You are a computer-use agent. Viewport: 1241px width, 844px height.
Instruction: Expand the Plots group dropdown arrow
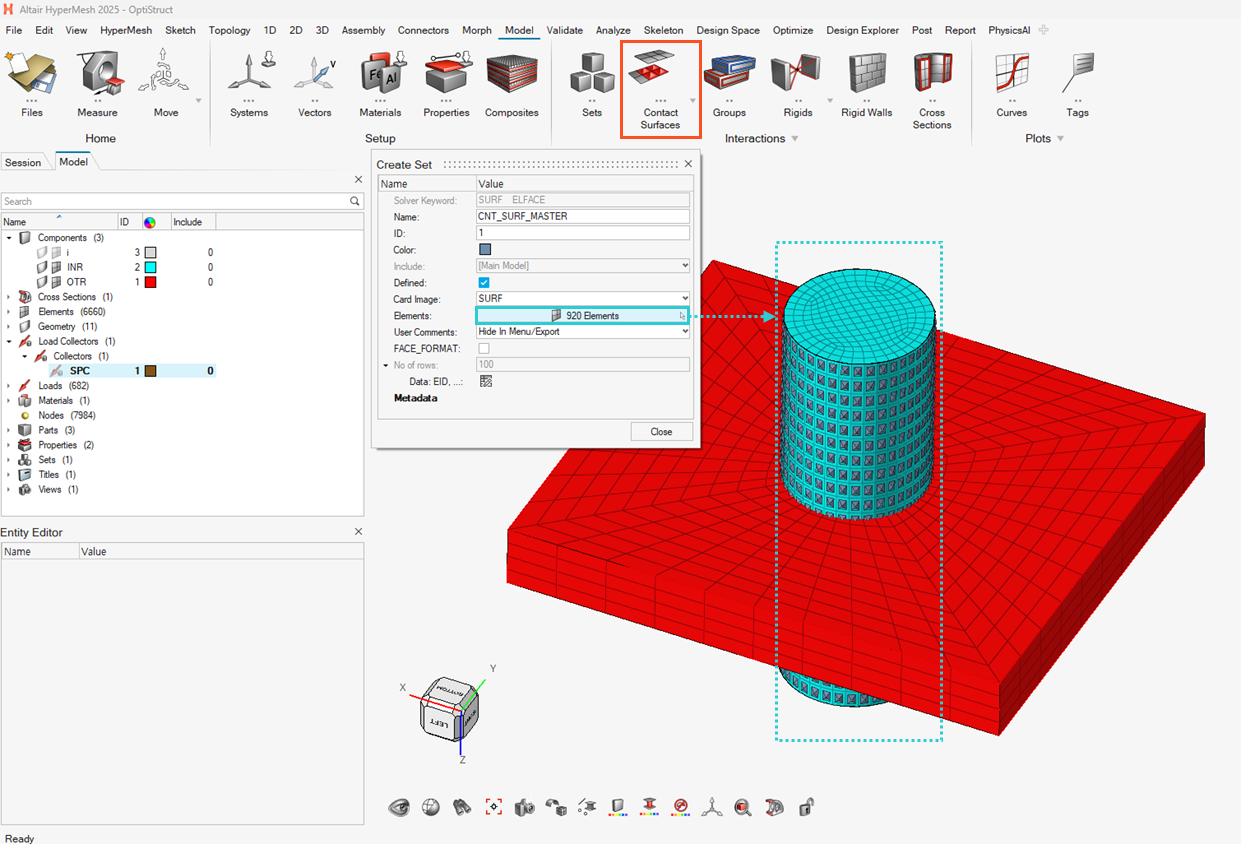tap(1060, 139)
